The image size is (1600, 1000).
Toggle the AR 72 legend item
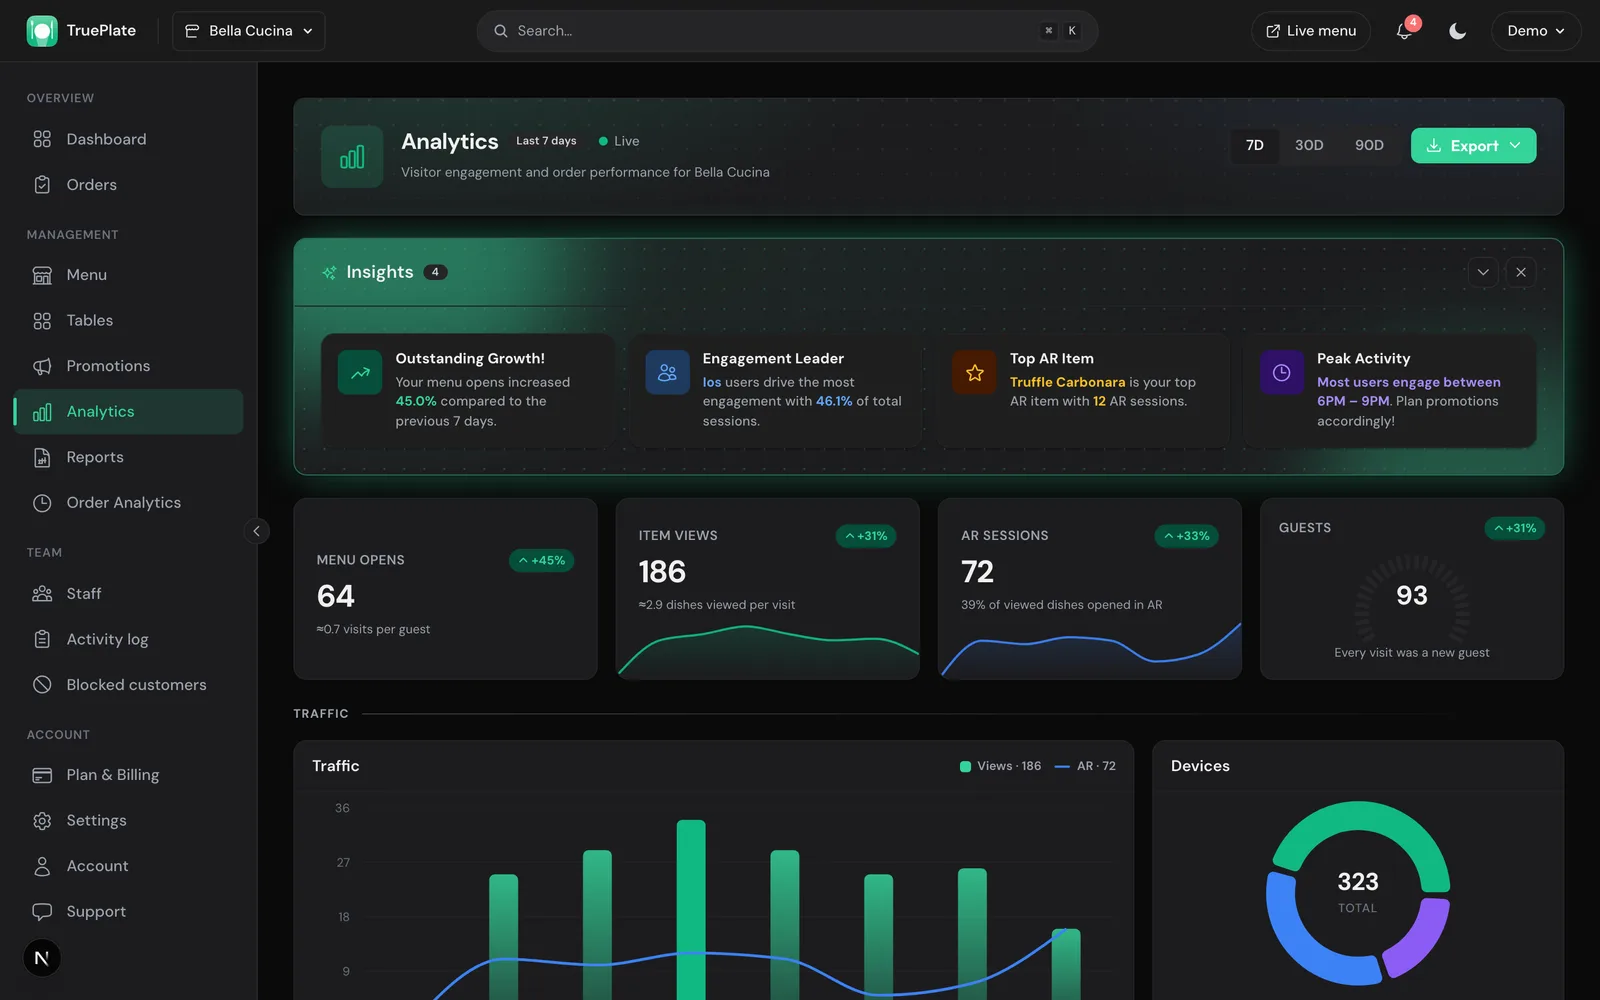coord(1085,766)
